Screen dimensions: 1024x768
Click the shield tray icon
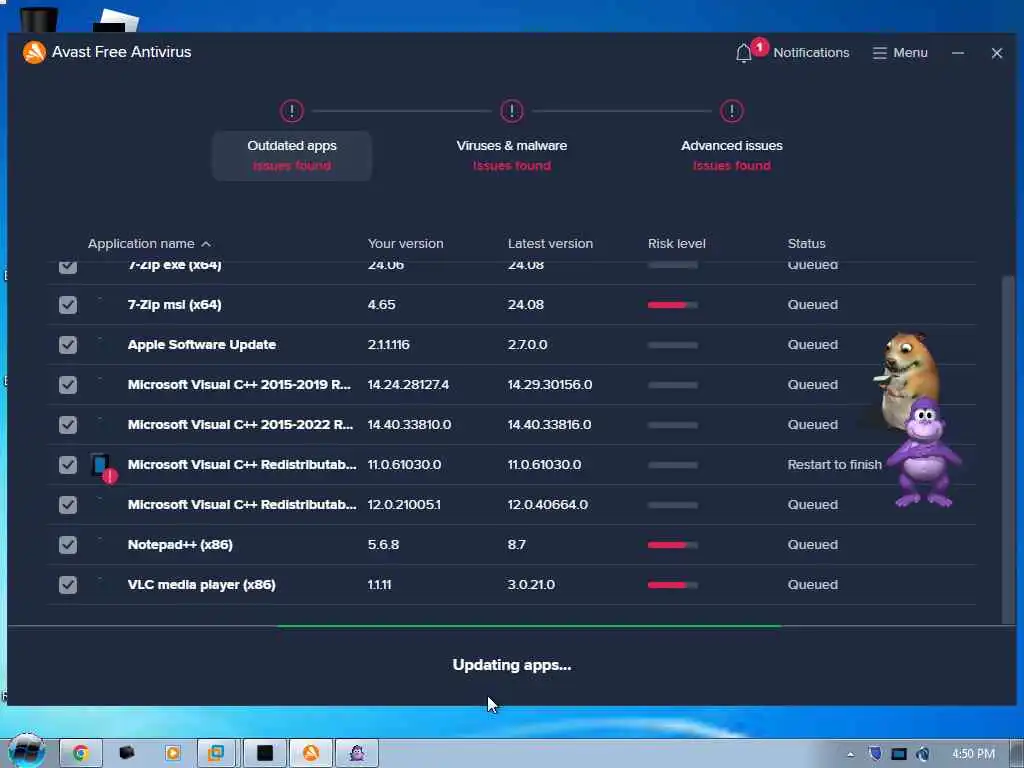[875, 754]
